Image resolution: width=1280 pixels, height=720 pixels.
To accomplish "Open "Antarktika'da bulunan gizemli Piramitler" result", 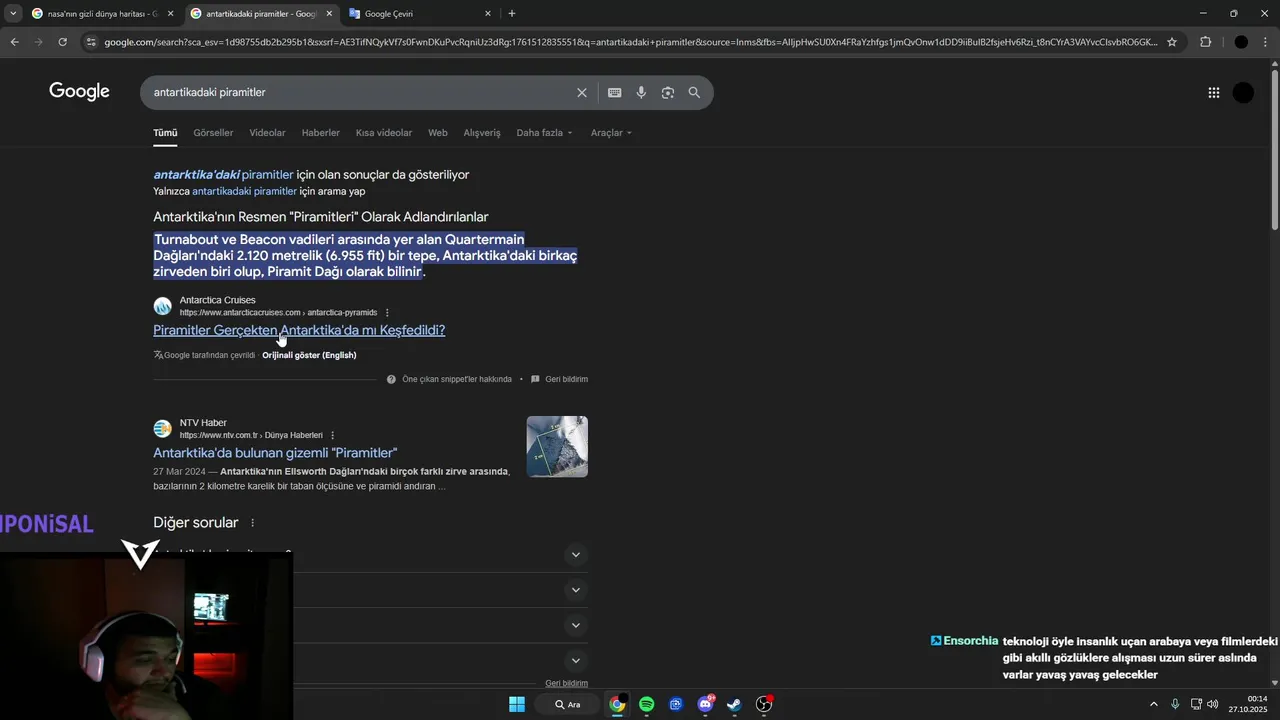I will coord(275,453).
